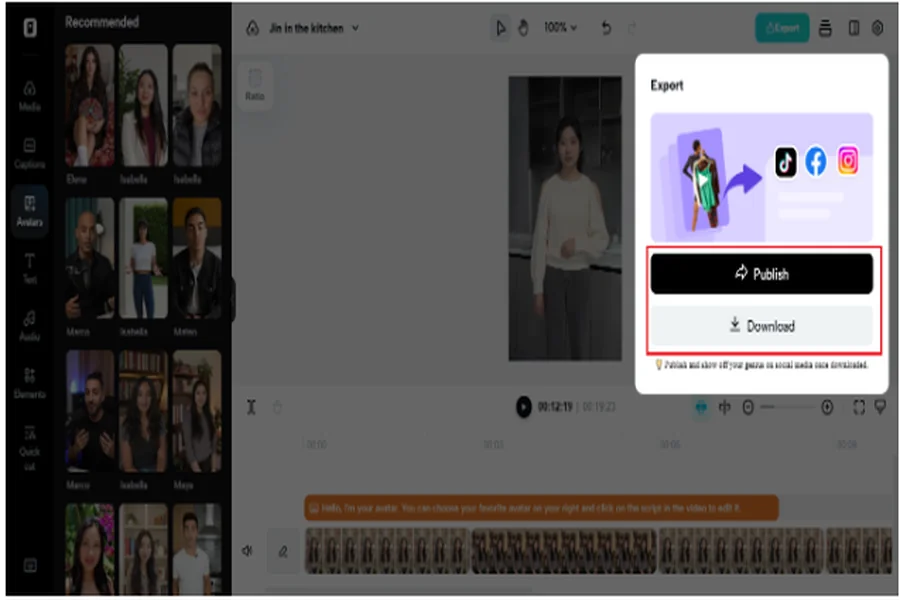
Task: Open the 'Jin in the kitchen' project dropdown
Action: point(313,28)
